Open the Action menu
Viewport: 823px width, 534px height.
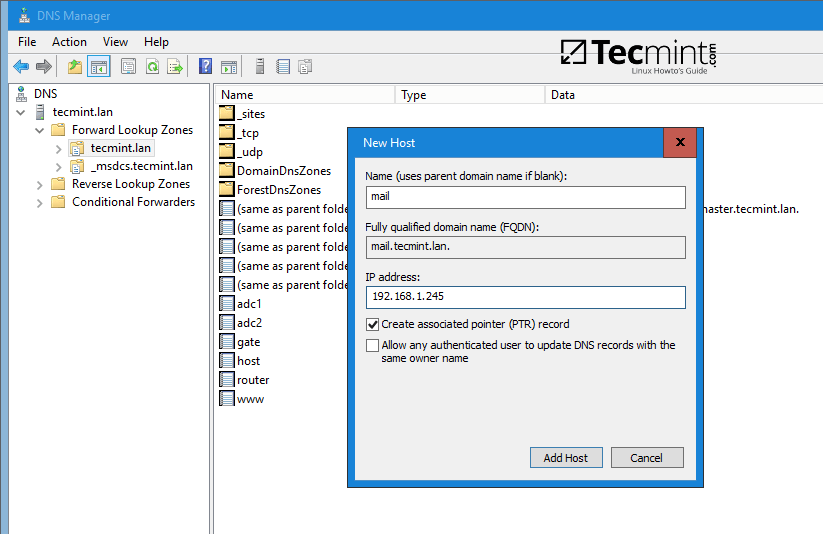[69, 42]
